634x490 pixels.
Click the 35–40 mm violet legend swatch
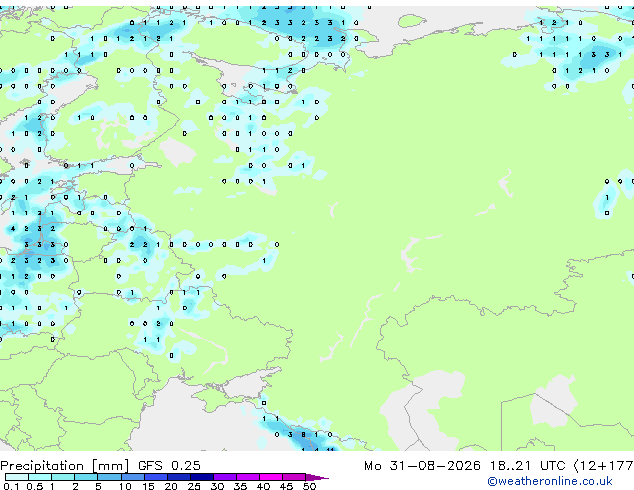click(x=248, y=477)
